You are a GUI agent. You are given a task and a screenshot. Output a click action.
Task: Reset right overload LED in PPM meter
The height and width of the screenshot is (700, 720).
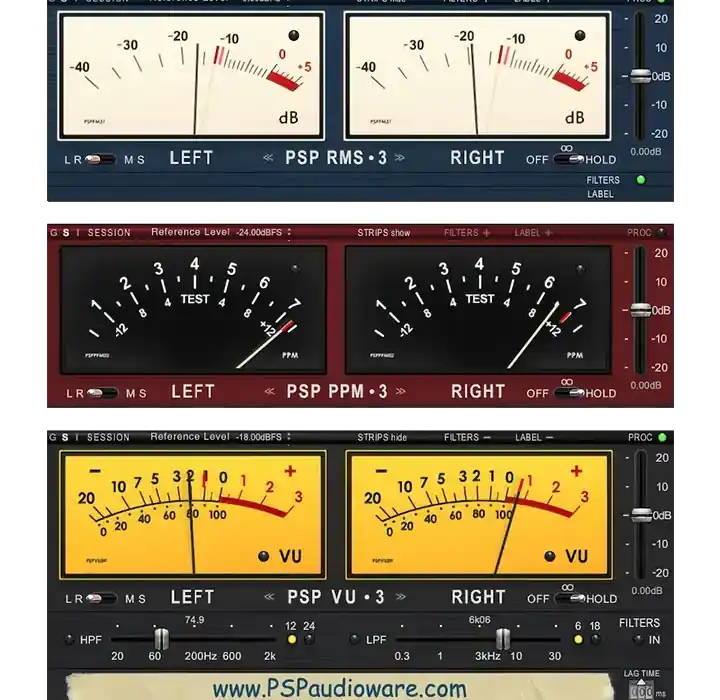(x=580, y=269)
